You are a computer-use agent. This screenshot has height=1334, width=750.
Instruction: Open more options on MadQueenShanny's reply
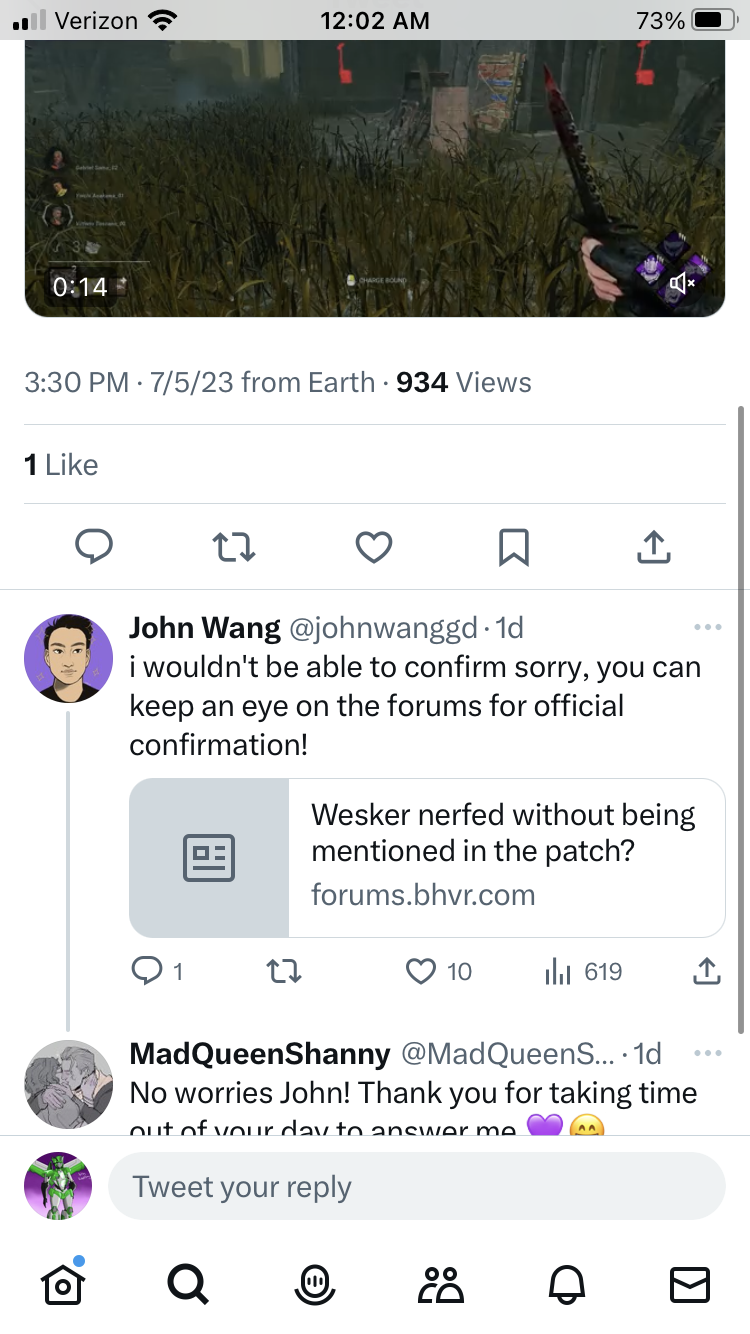click(707, 1053)
